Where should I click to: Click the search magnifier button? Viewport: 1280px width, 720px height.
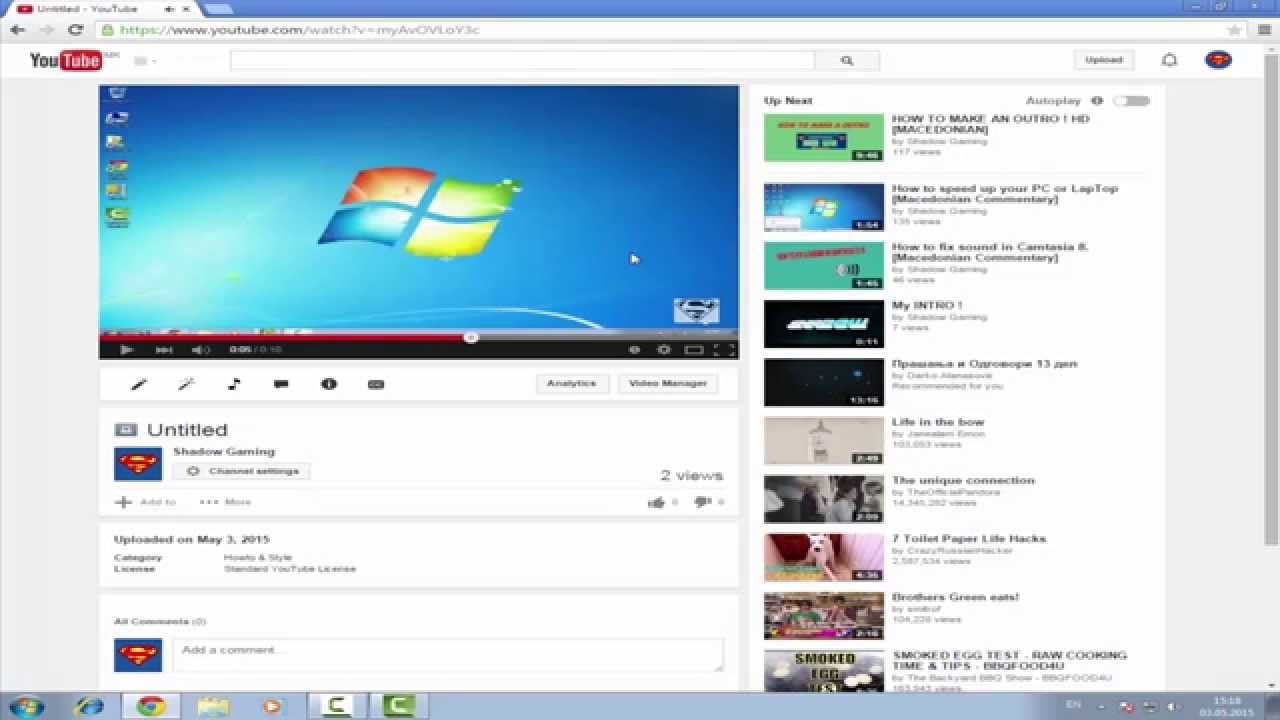847,61
